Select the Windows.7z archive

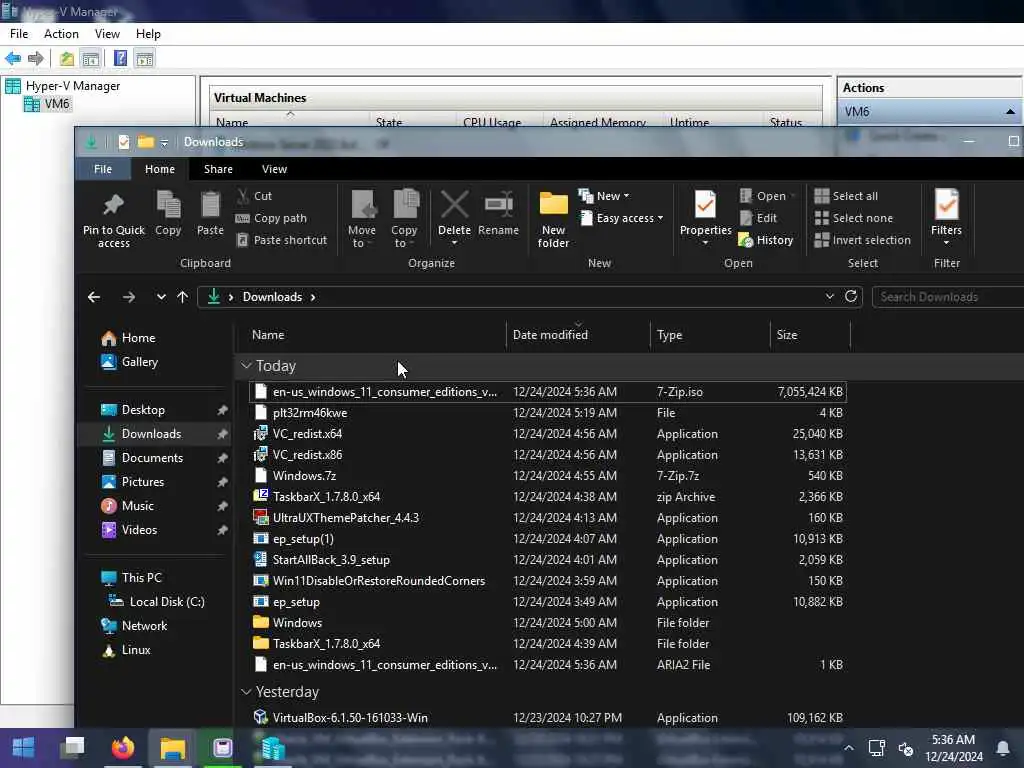pos(547,475)
